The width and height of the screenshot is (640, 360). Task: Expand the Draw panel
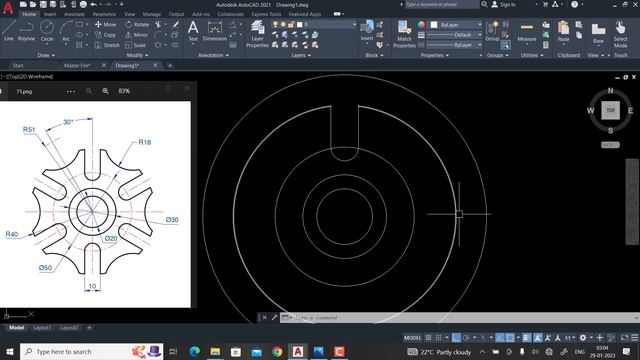pyautogui.click(x=46, y=55)
